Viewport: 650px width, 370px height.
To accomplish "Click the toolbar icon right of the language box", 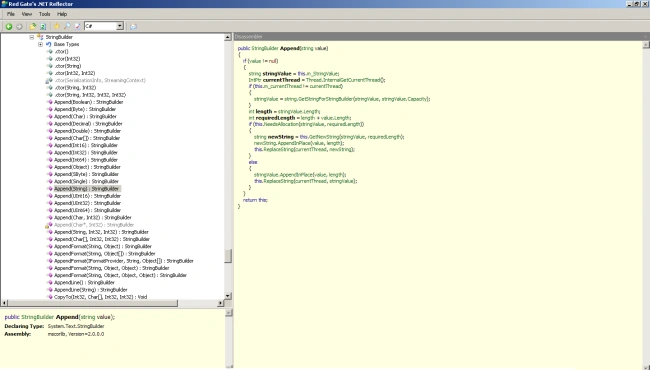I will [133, 27].
